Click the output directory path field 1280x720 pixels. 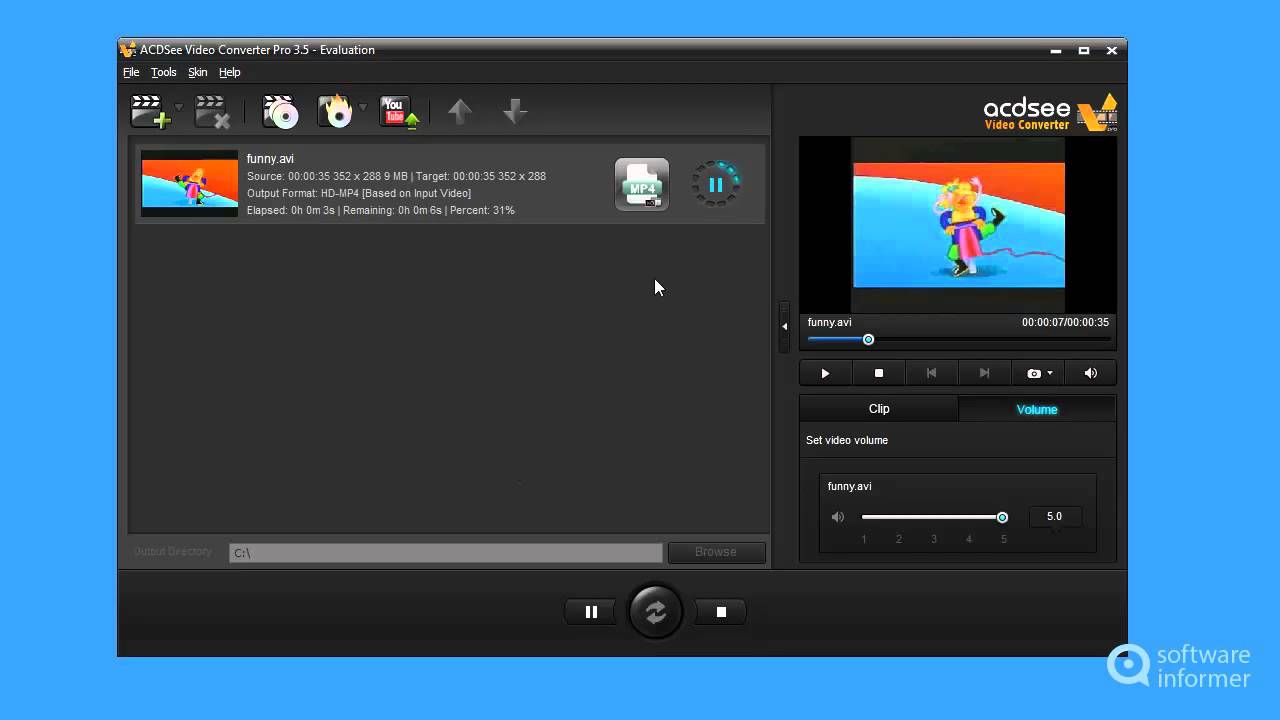pos(446,552)
